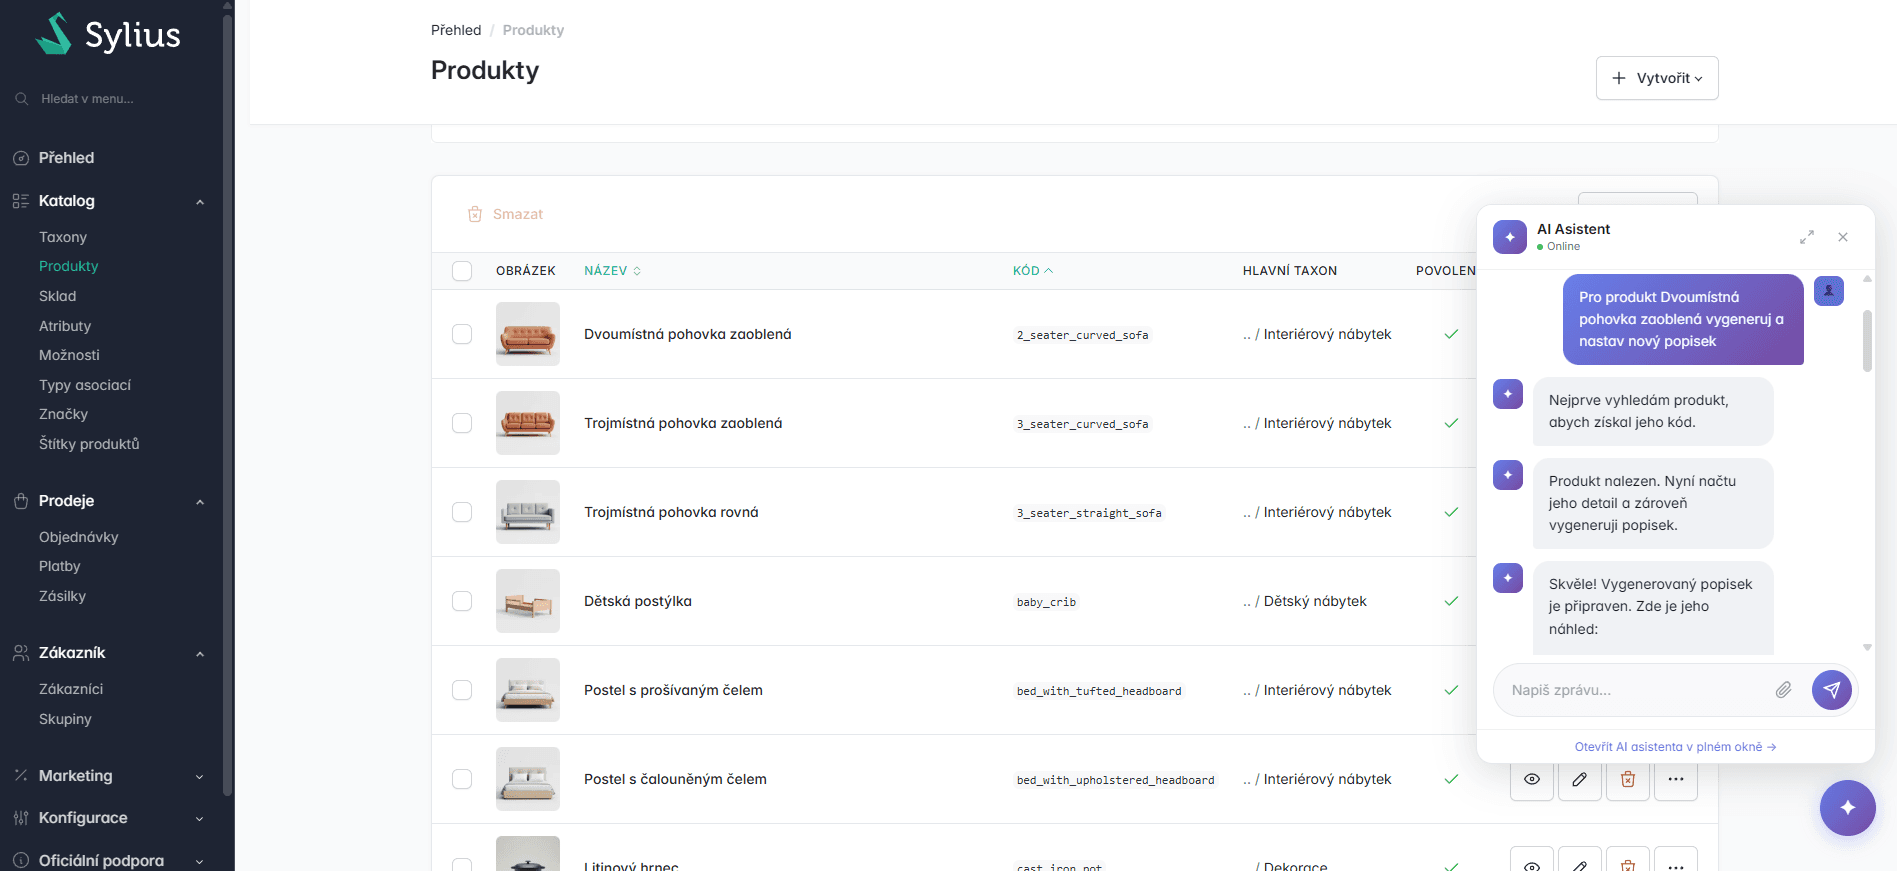Collapse the Katalog menu section

click(199, 201)
